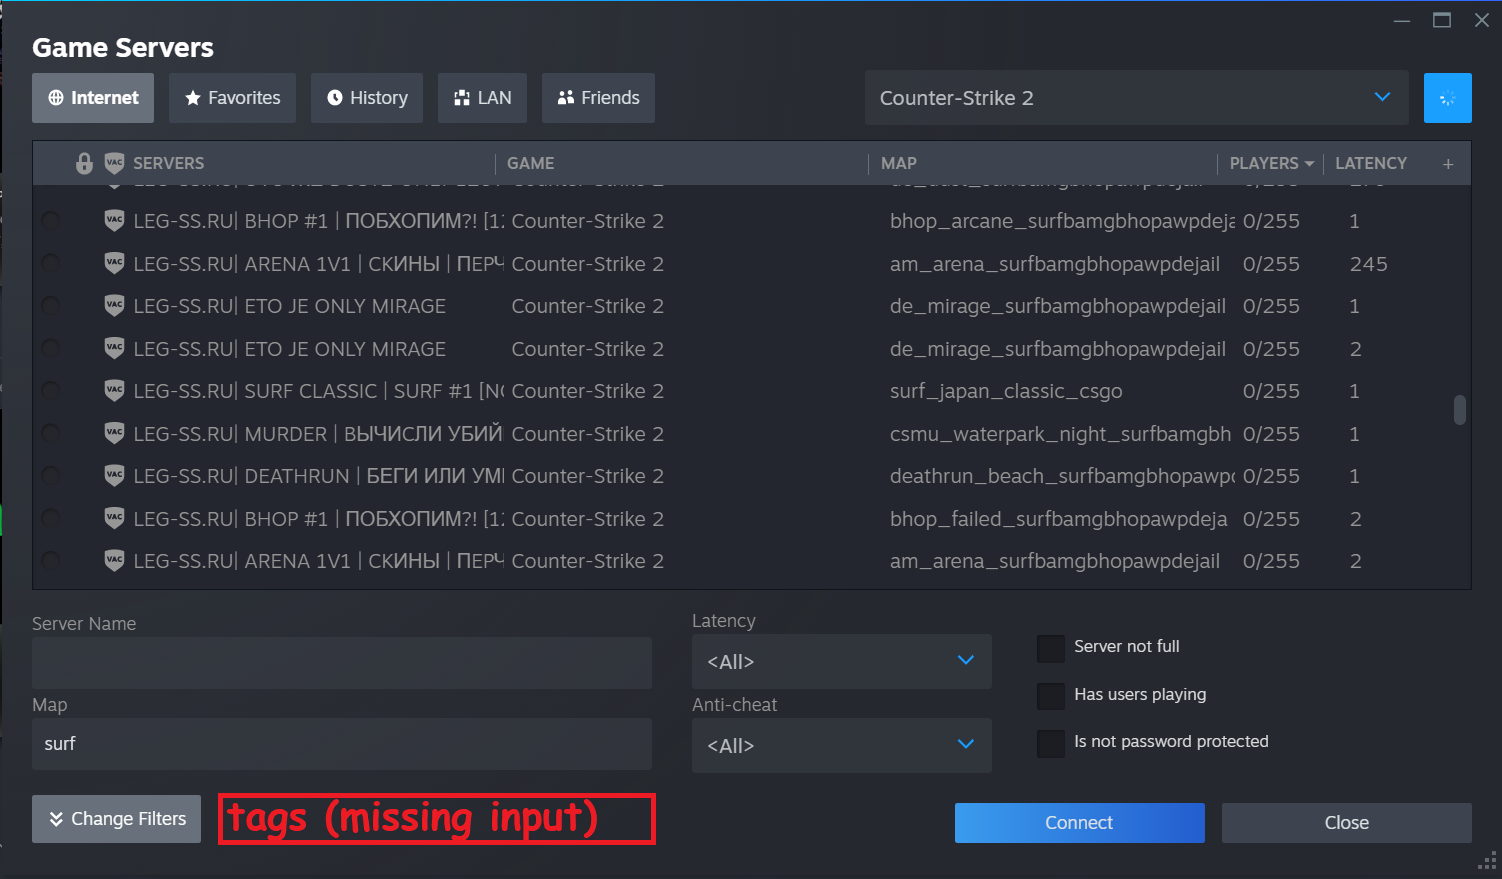
Task: Click the VAC badge beside the DEATHRUN server
Action: pos(114,475)
